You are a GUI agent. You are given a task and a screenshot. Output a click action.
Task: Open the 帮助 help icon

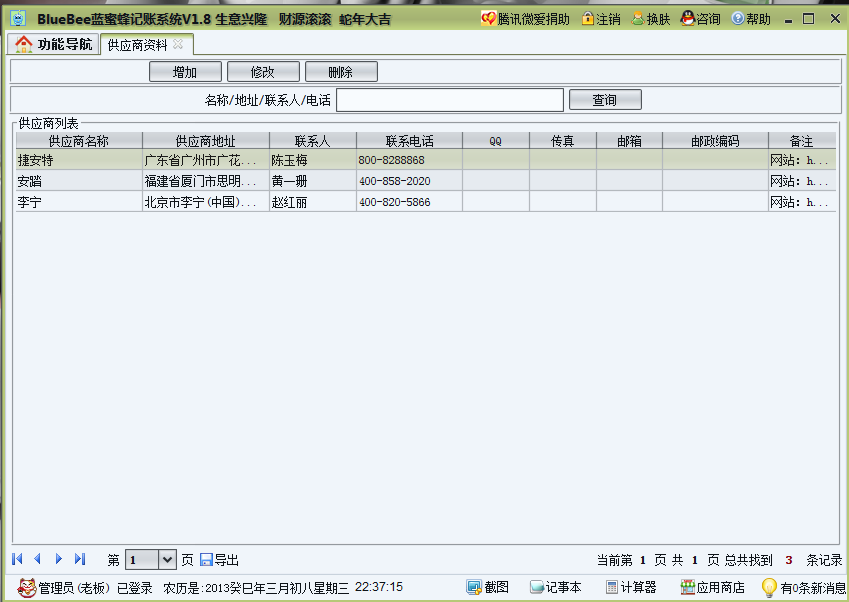[x=749, y=18]
